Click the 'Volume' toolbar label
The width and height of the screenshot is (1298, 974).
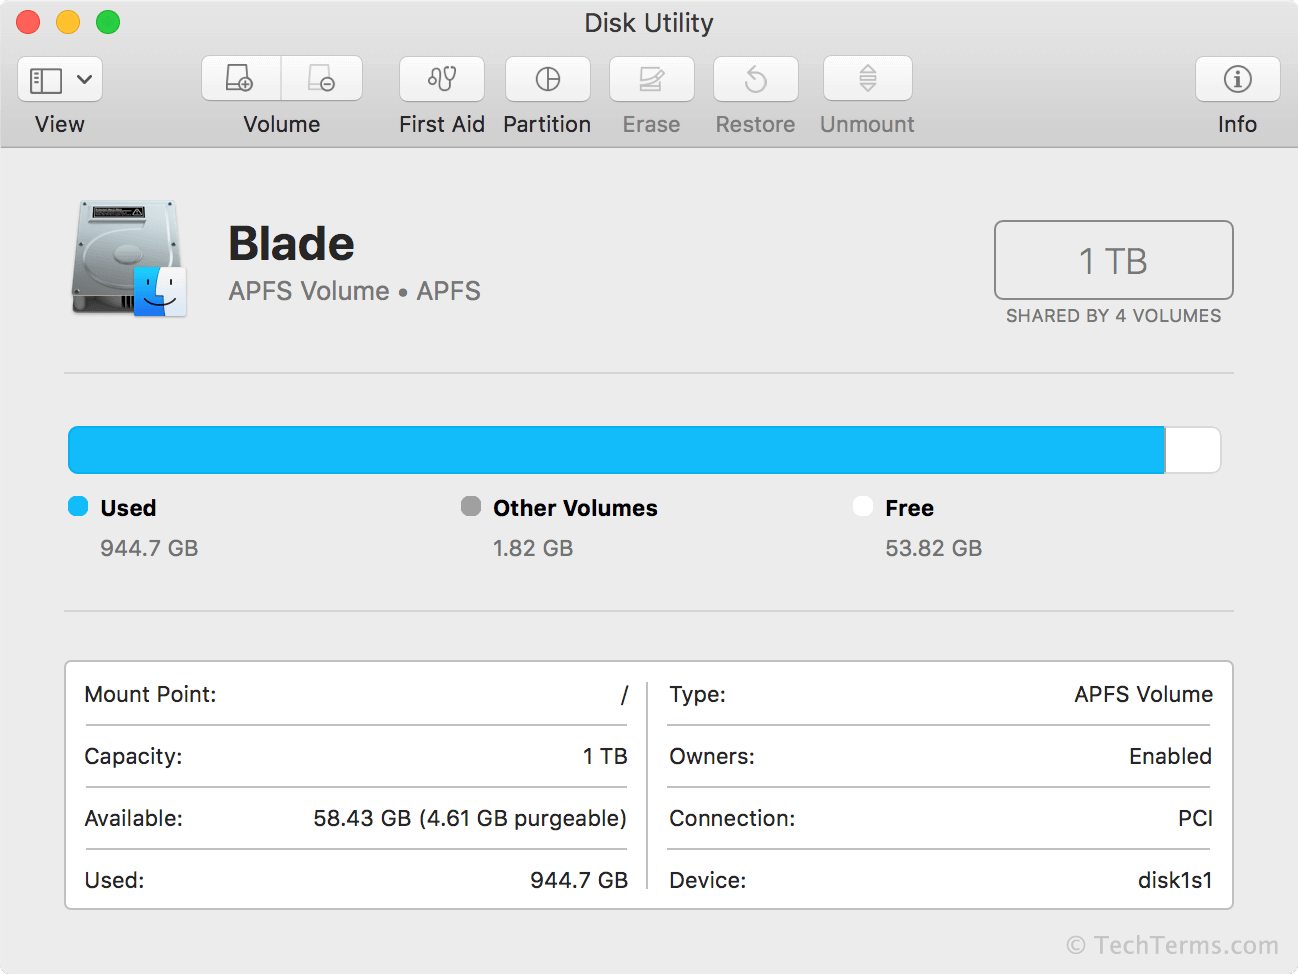(282, 124)
